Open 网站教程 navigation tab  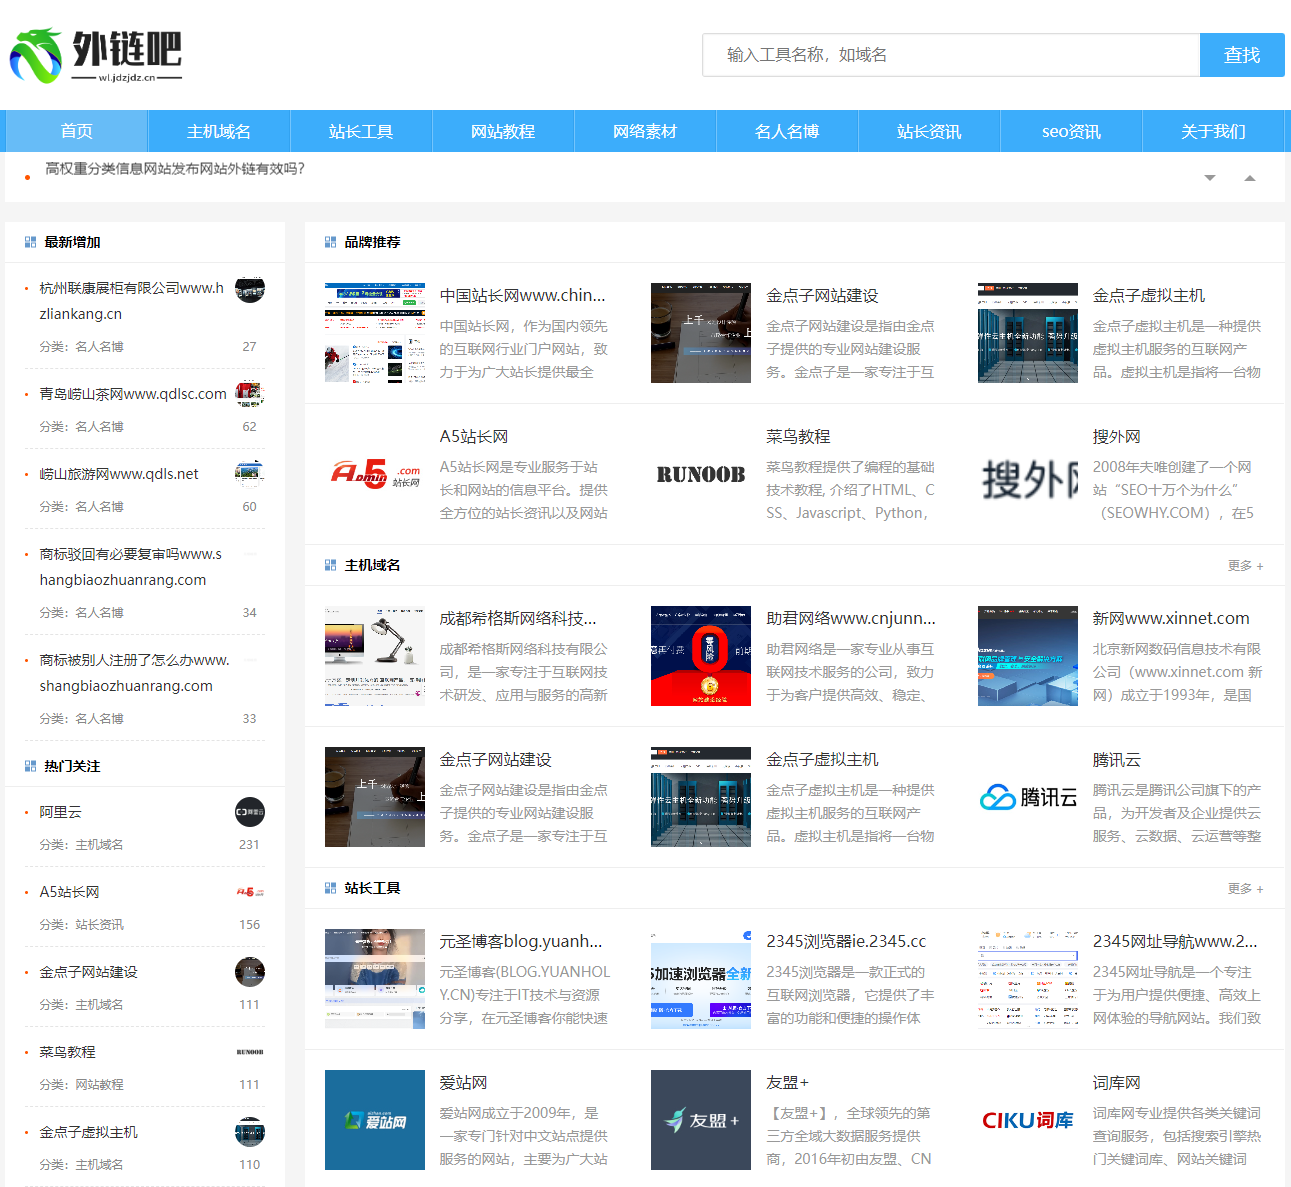(x=503, y=131)
